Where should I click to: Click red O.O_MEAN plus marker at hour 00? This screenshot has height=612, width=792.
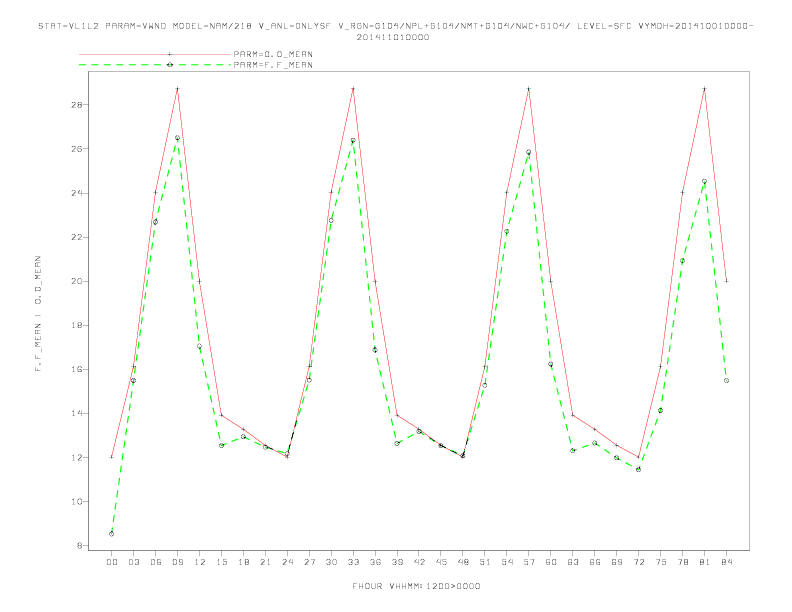tap(112, 457)
